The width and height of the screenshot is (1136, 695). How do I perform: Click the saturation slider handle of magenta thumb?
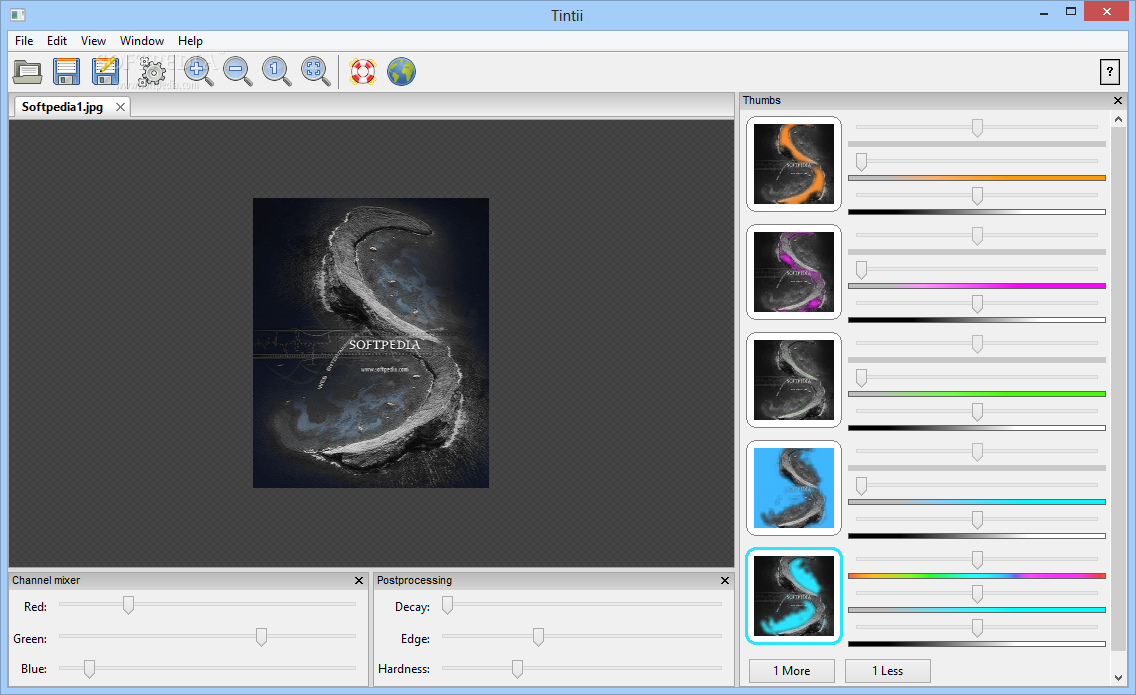(x=861, y=270)
